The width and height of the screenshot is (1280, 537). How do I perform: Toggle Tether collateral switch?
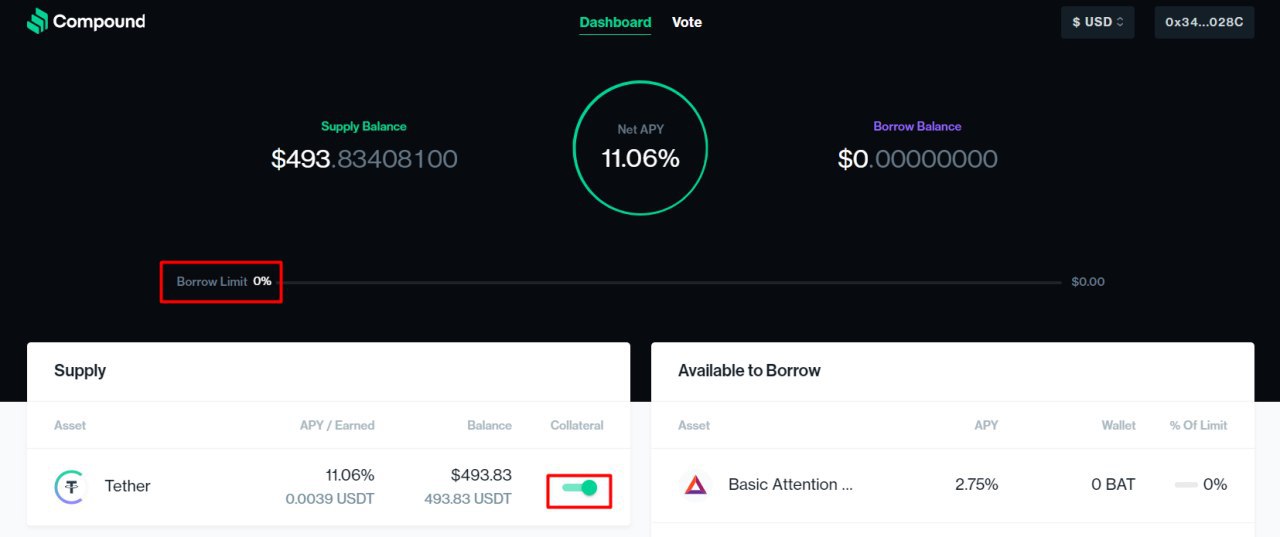(579, 488)
